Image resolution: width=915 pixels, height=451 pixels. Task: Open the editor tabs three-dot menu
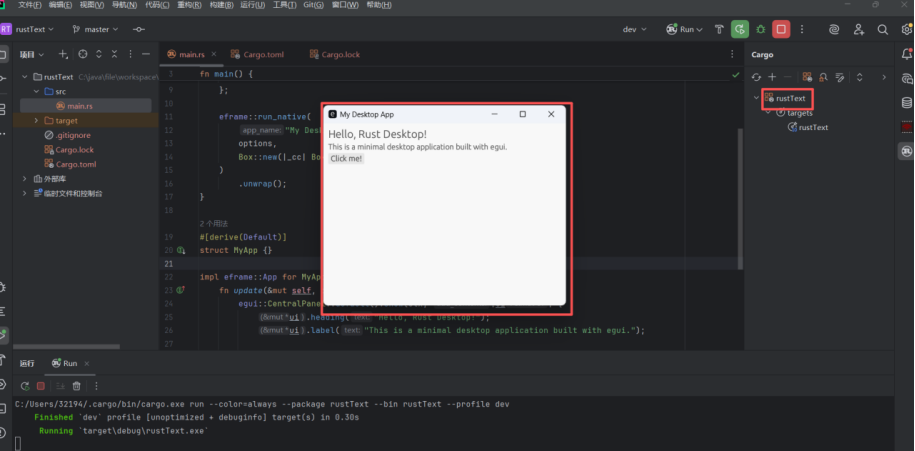(x=732, y=54)
